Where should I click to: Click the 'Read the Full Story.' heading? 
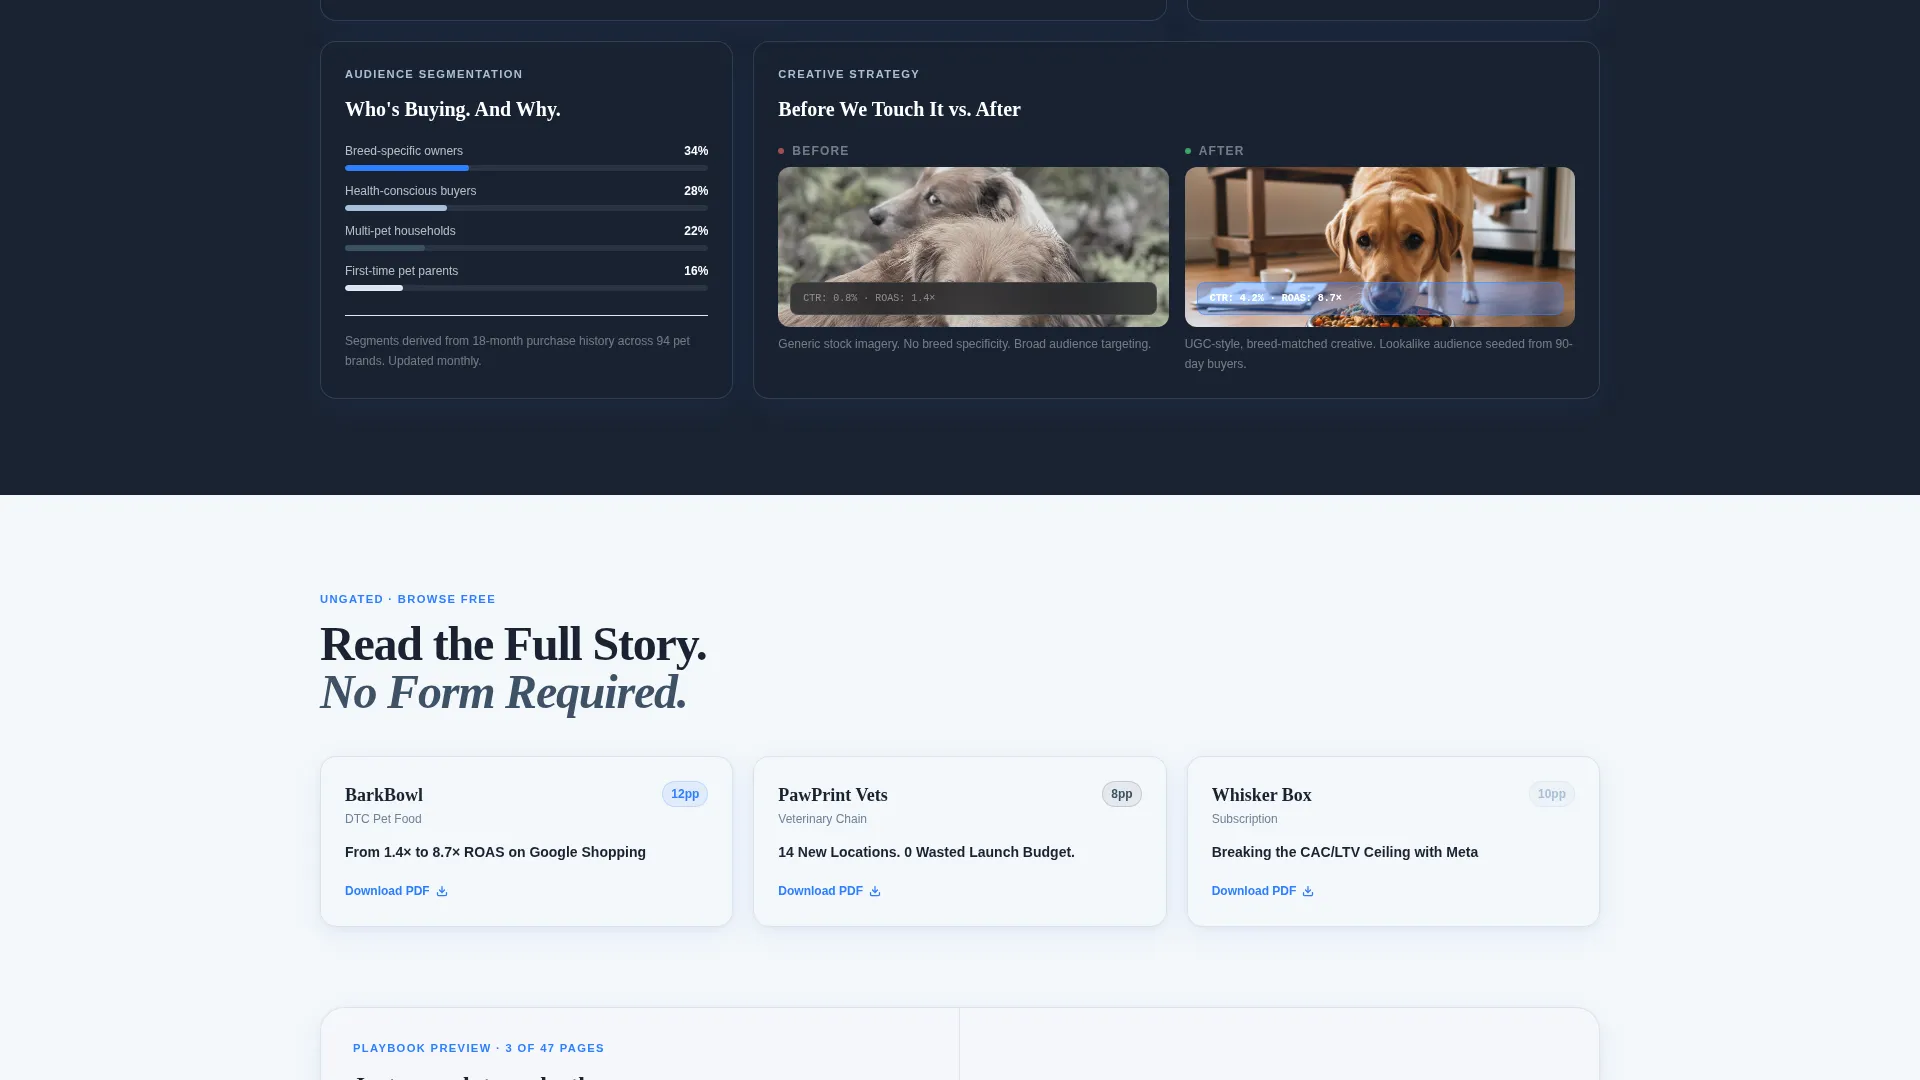[513, 644]
